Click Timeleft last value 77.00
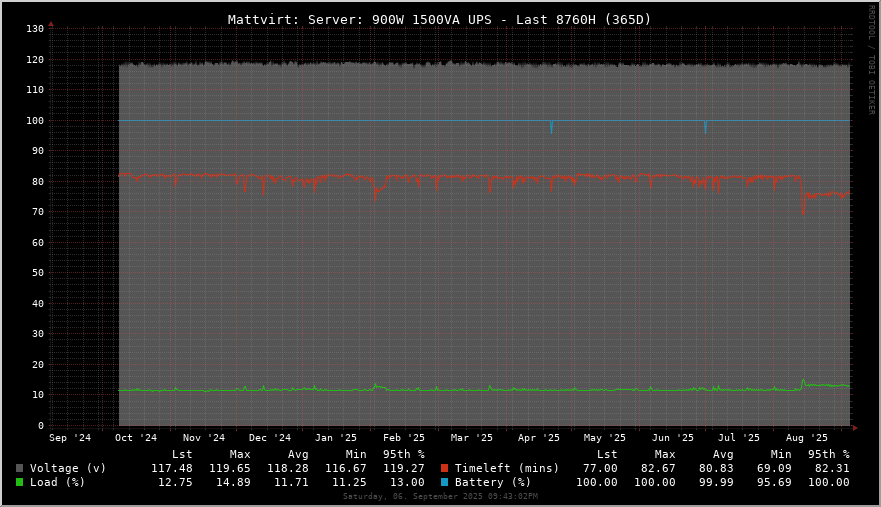This screenshot has height=507, width=881. (600, 468)
